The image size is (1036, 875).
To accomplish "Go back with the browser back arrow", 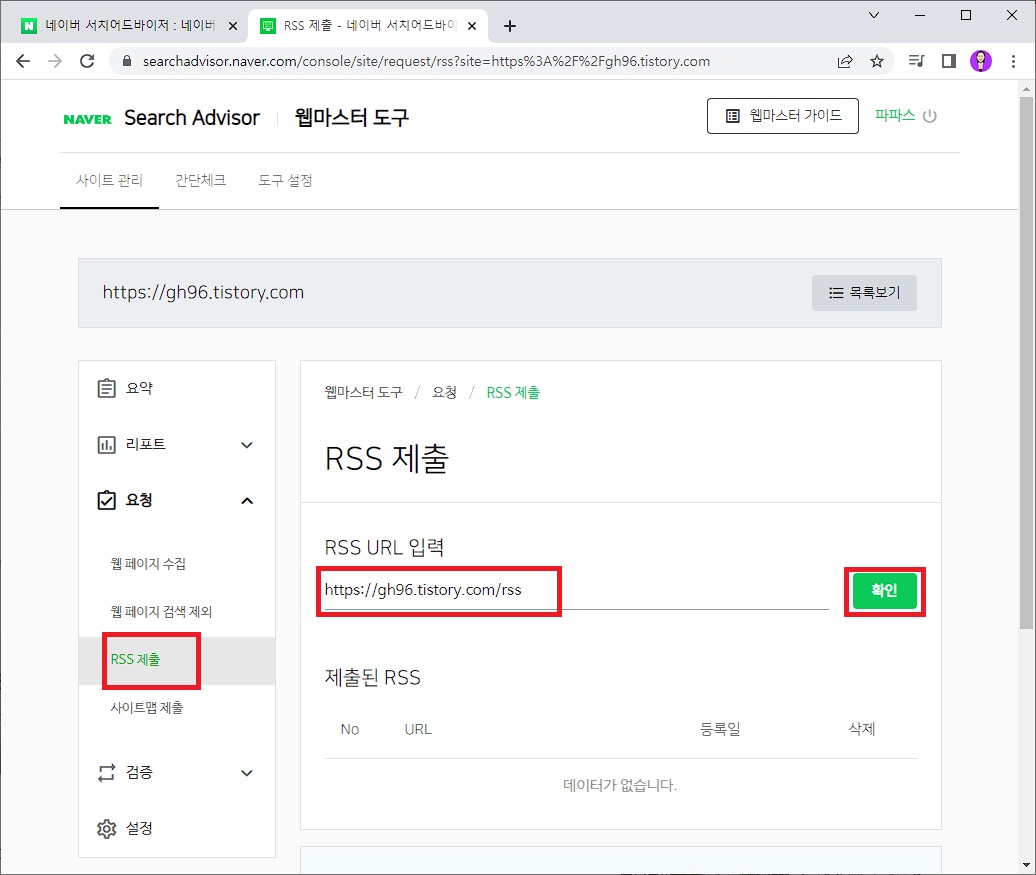I will (x=23, y=61).
